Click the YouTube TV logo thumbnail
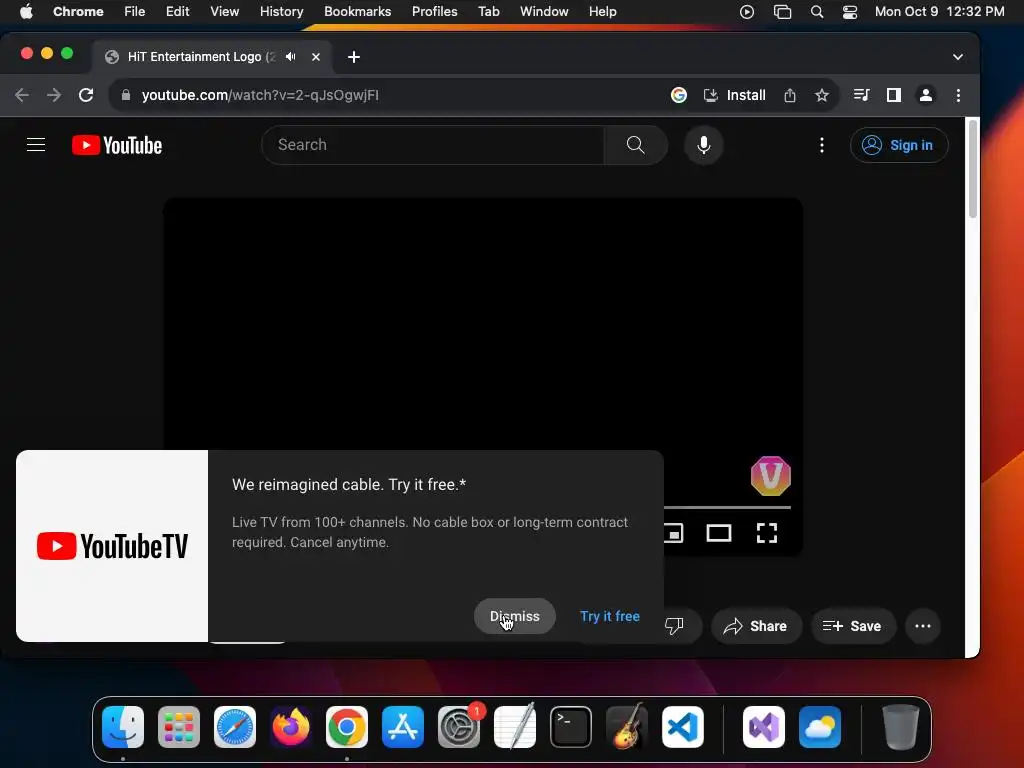1024x768 pixels. 112,546
